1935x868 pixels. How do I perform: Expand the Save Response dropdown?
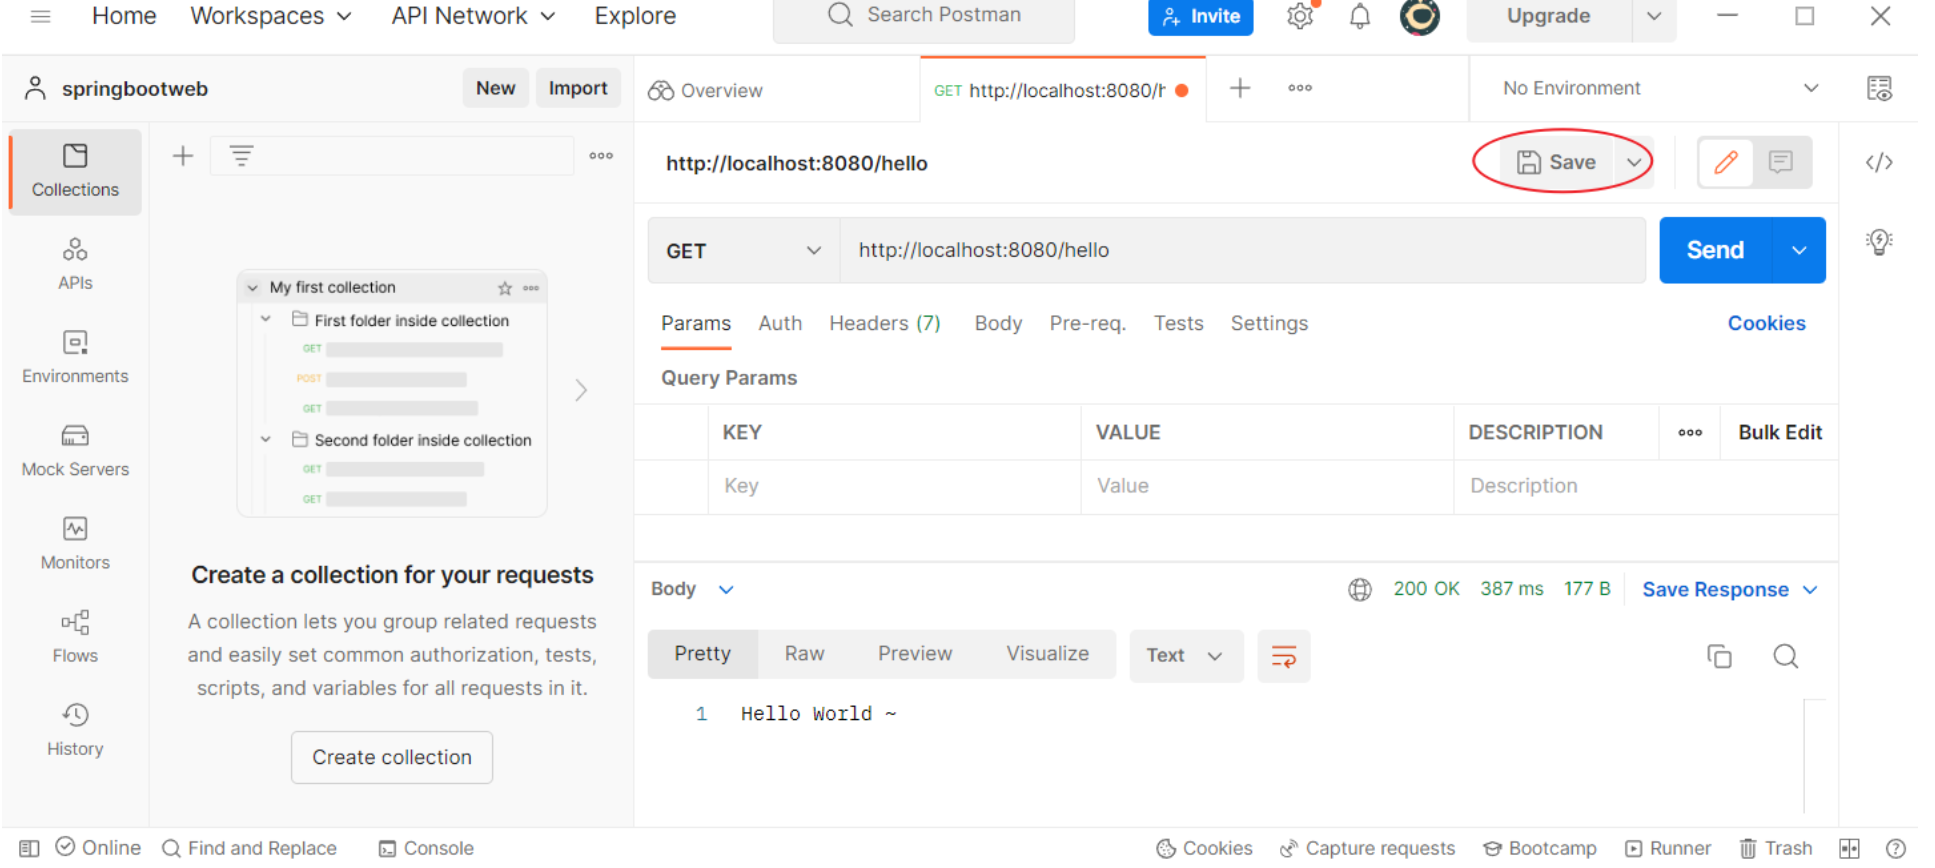point(1729,589)
